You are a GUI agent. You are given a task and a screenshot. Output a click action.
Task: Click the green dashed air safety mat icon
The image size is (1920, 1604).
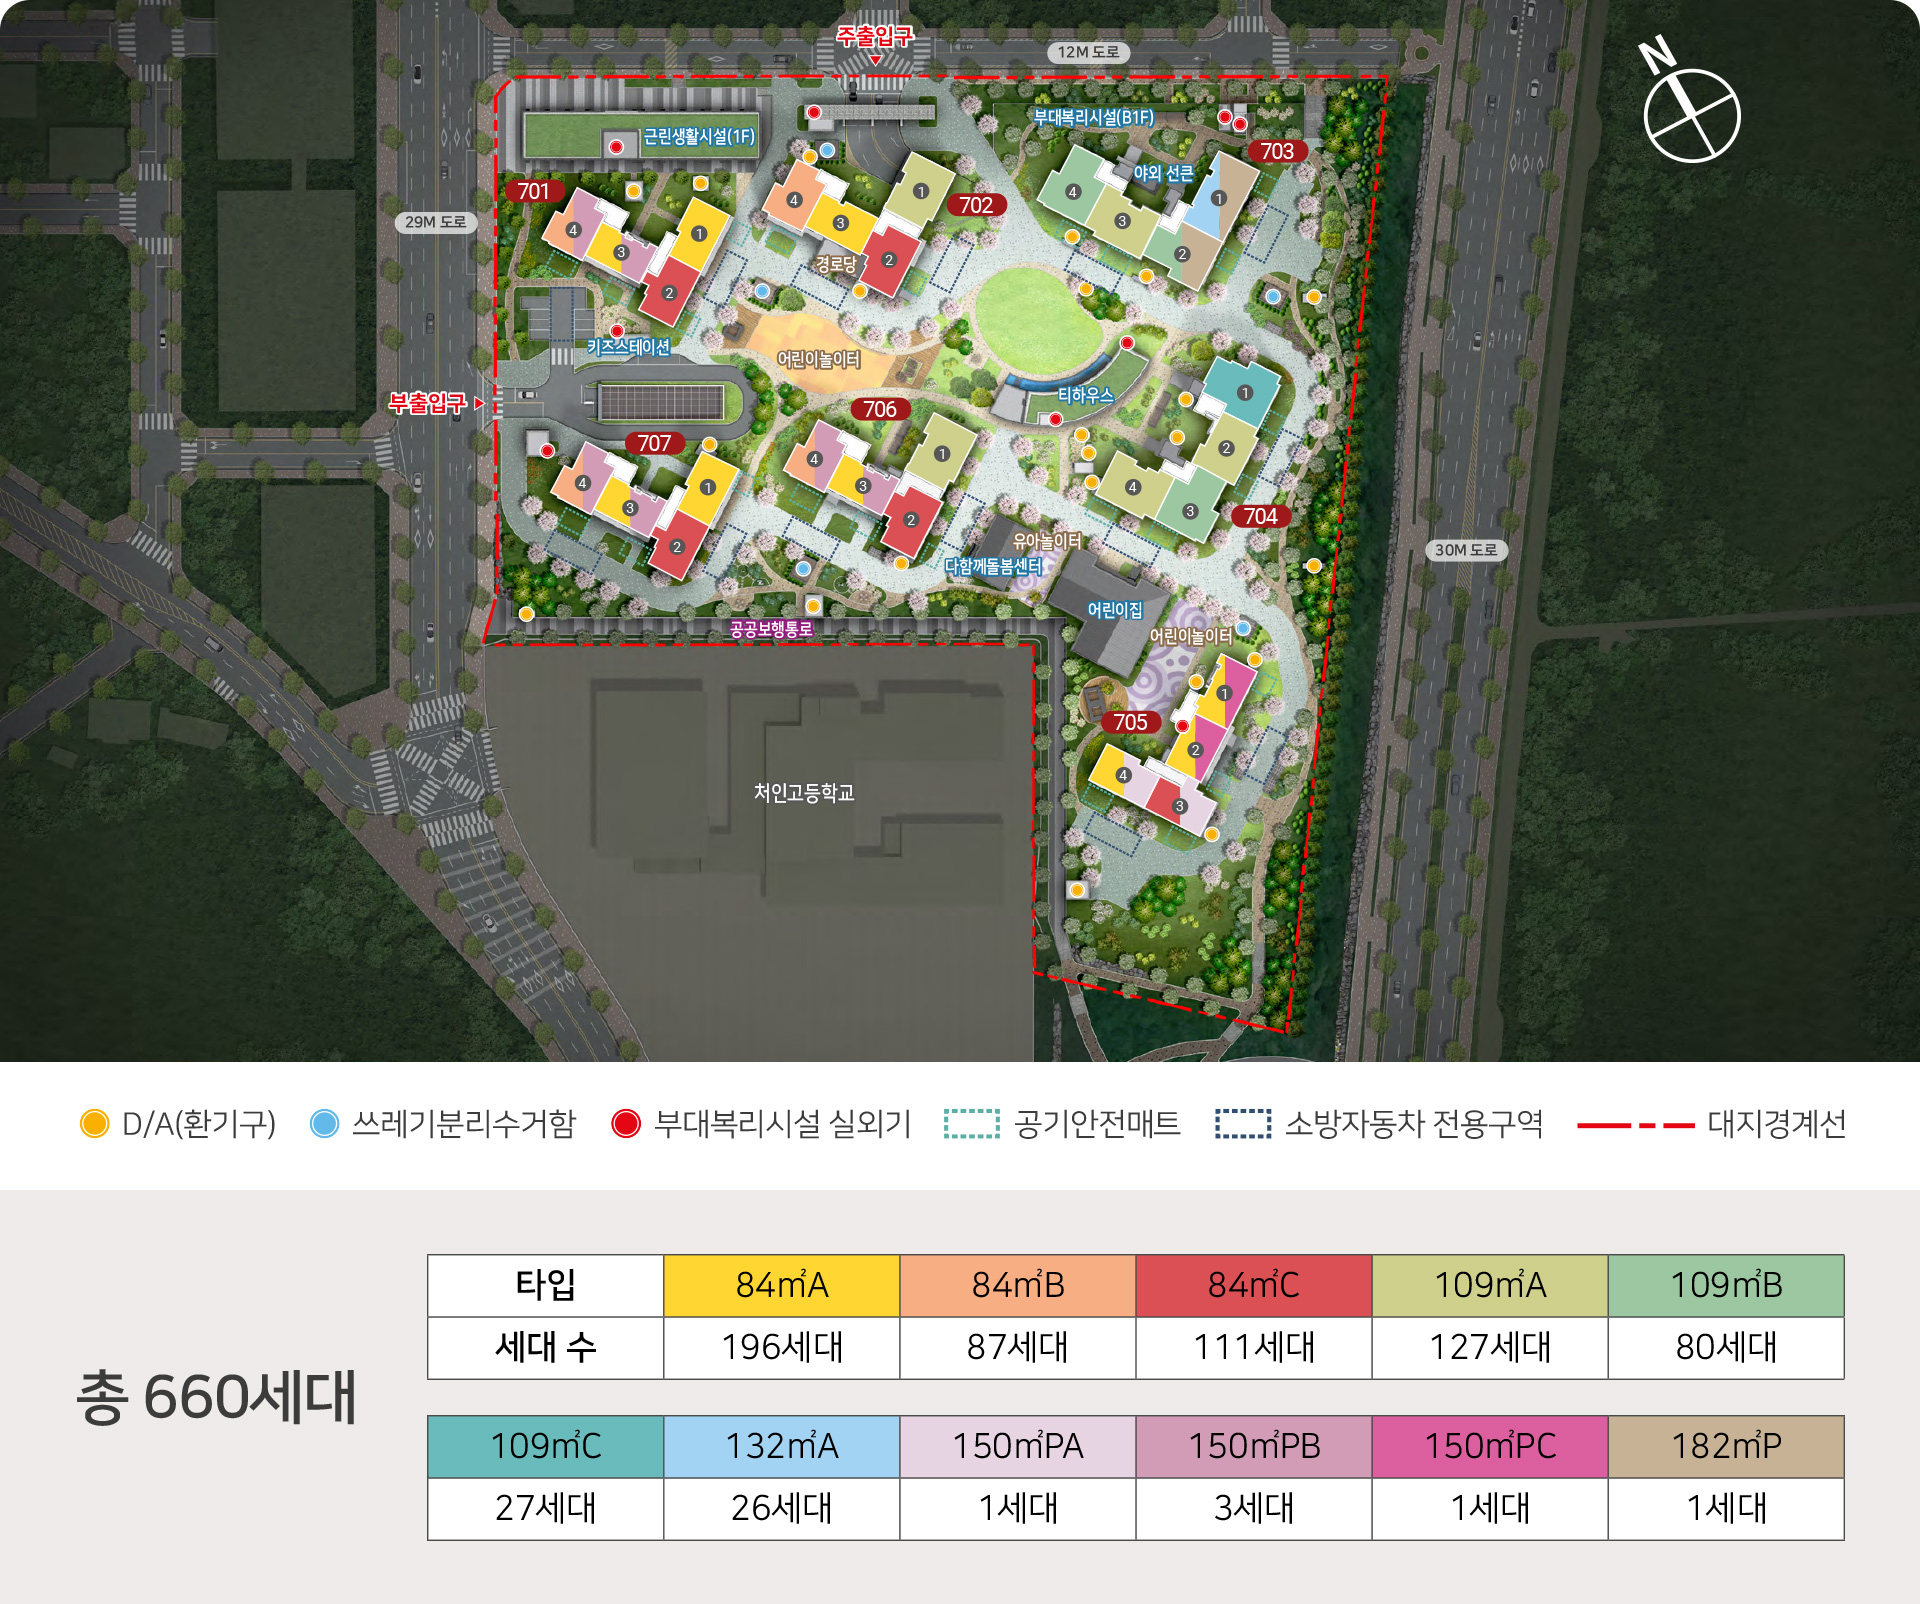click(x=971, y=1123)
